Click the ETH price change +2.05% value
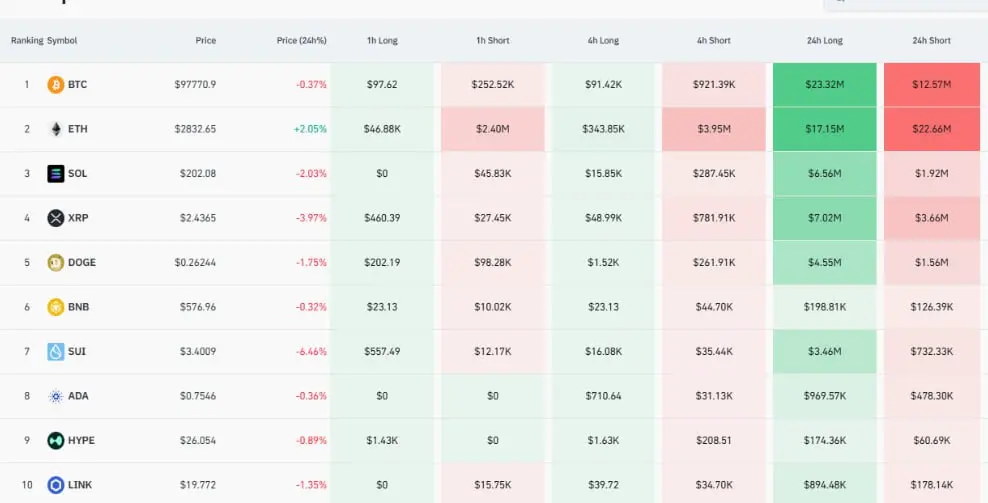988x503 pixels. pyautogui.click(x=310, y=129)
